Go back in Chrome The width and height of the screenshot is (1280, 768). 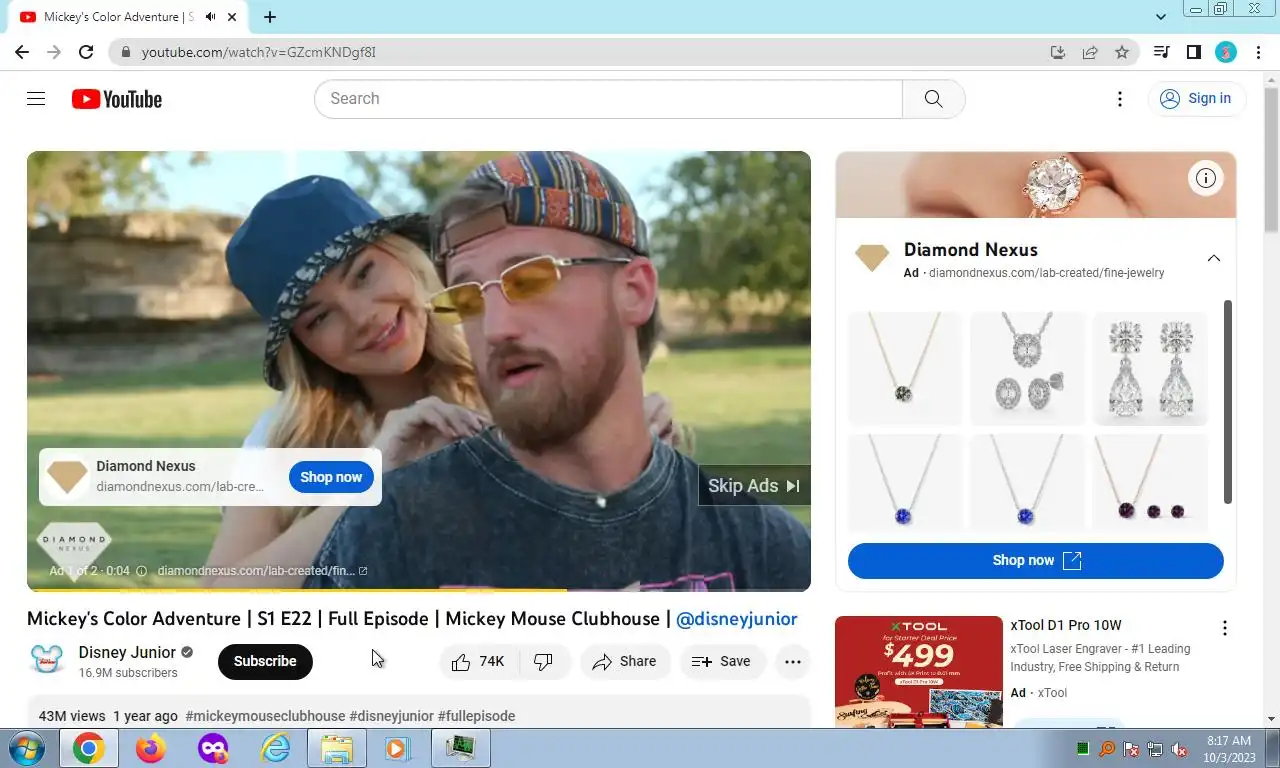(x=22, y=52)
